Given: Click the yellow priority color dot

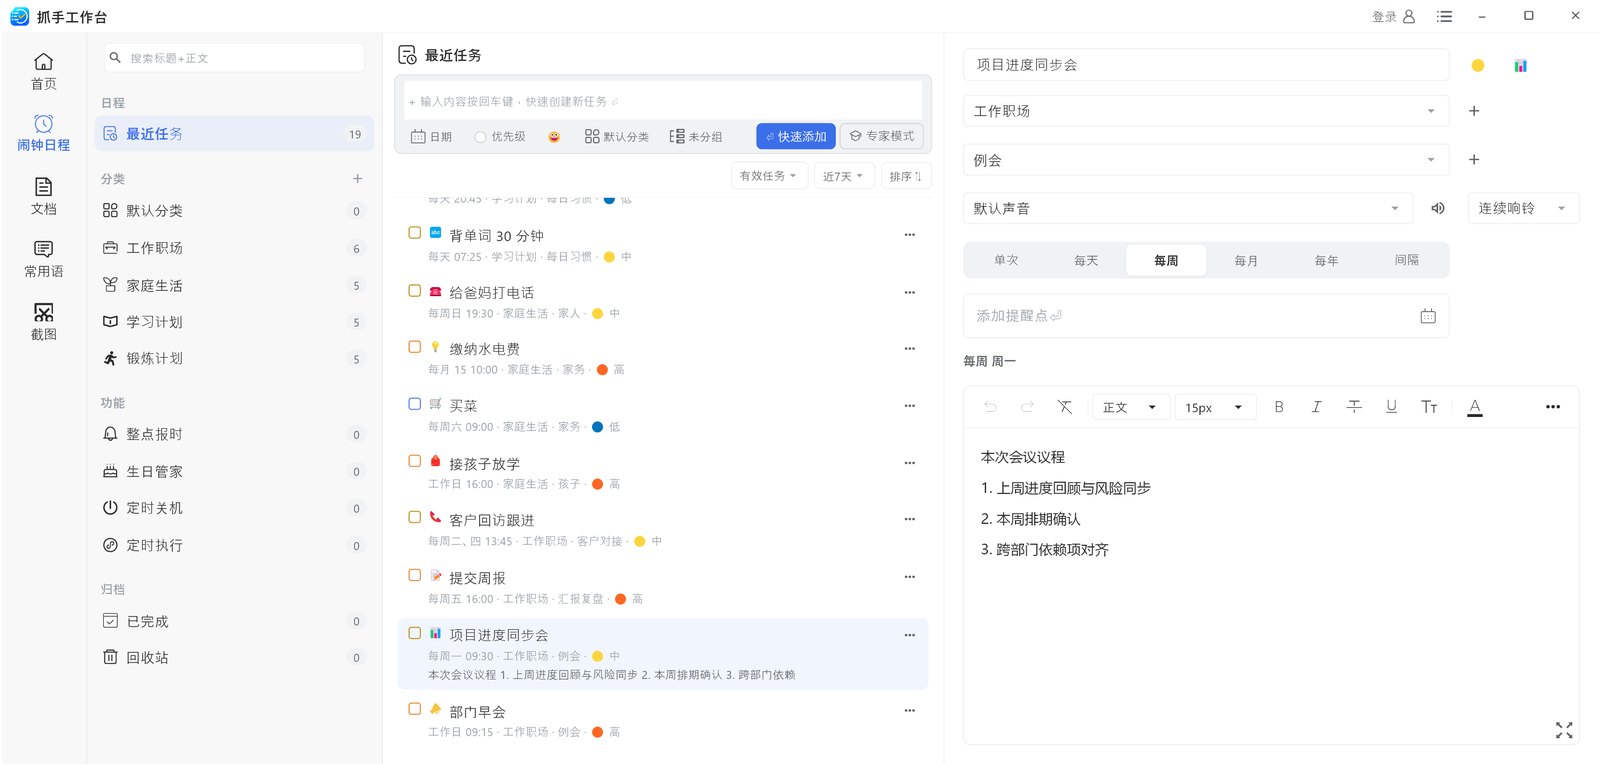Looking at the screenshot, I should (1477, 65).
